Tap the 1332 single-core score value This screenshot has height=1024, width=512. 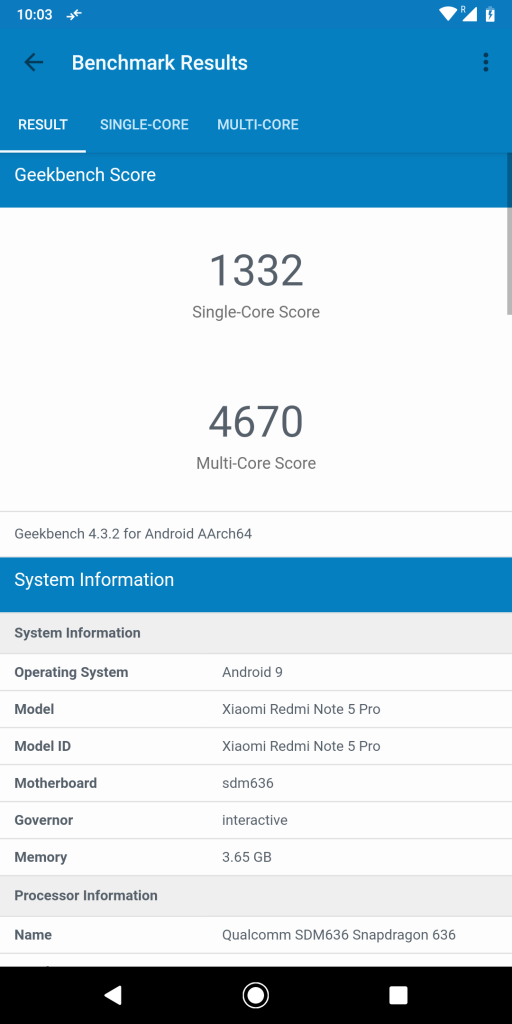[x=256, y=271]
